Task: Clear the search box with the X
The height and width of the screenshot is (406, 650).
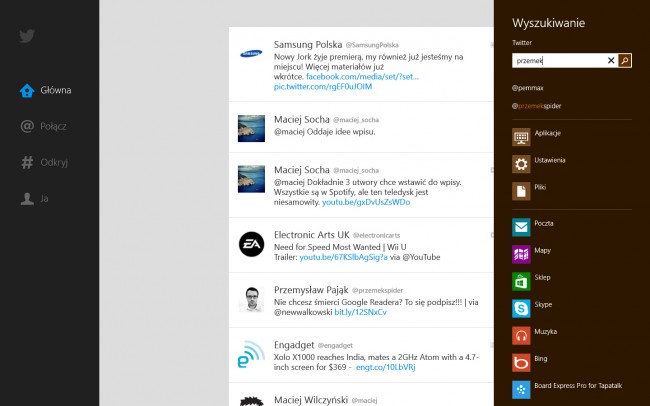Action: coord(611,61)
